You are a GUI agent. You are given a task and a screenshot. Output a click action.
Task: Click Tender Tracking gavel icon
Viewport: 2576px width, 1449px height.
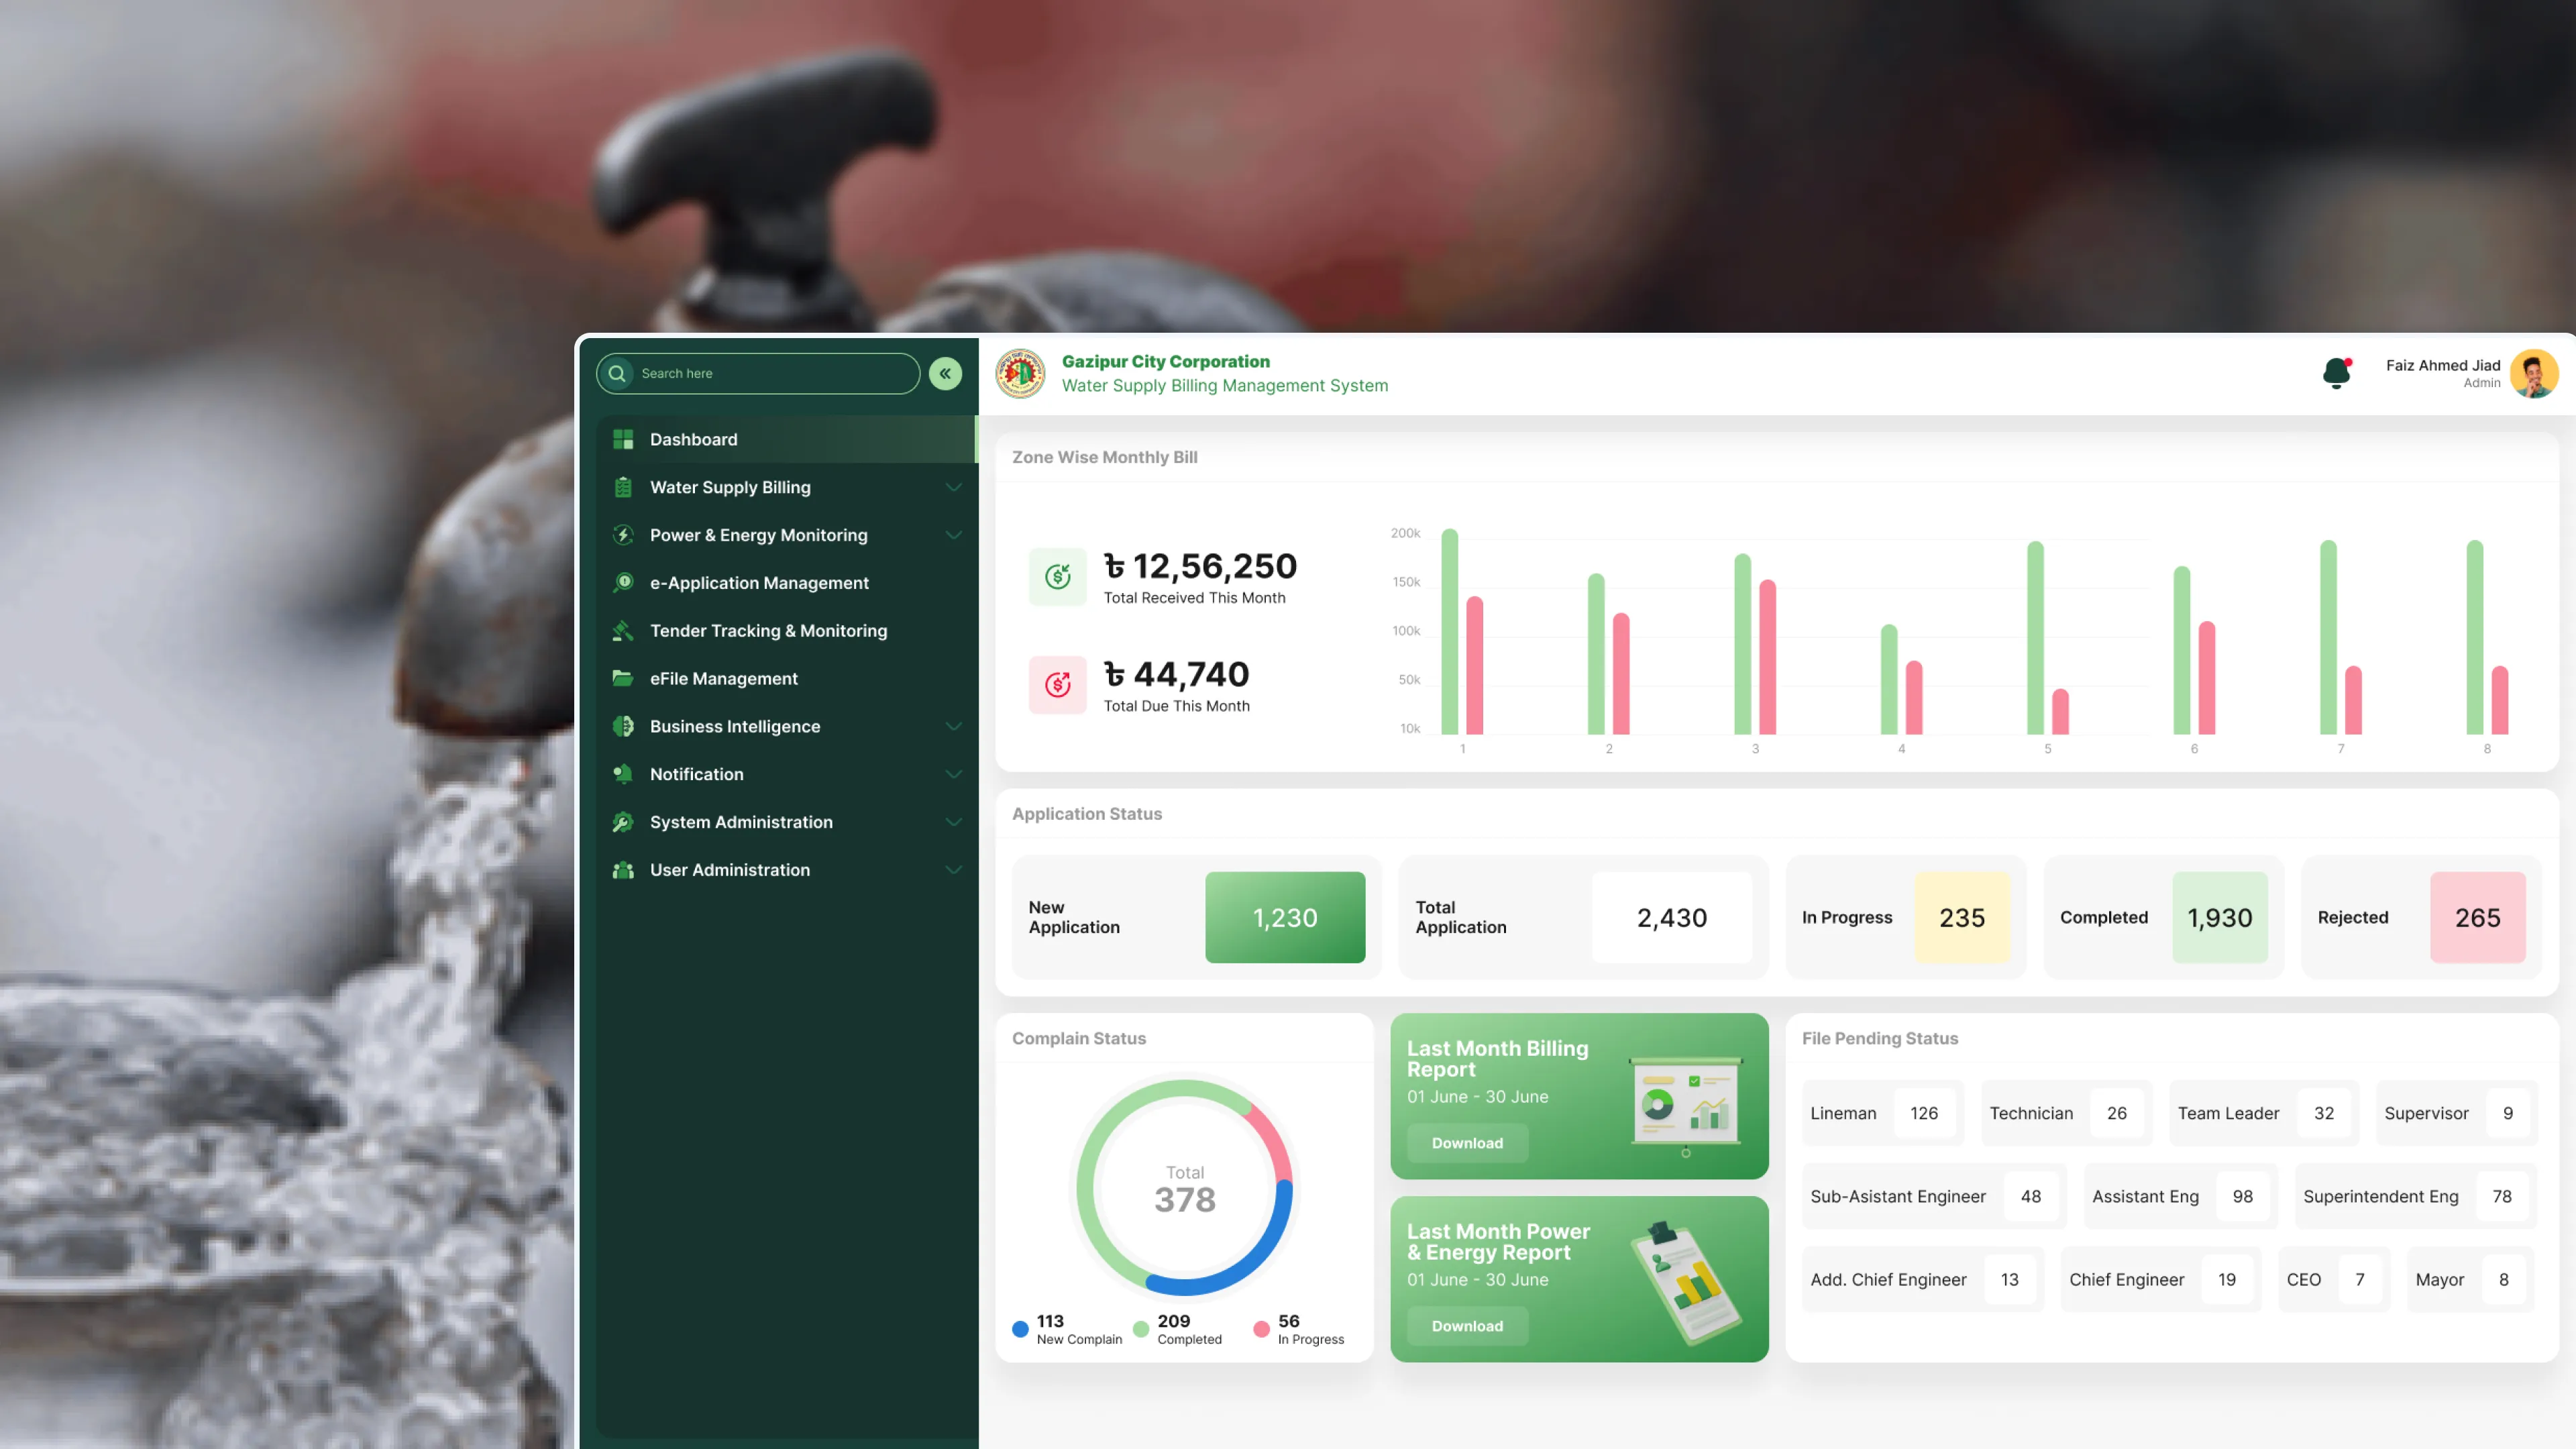pyautogui.click(x=623, y=630)
